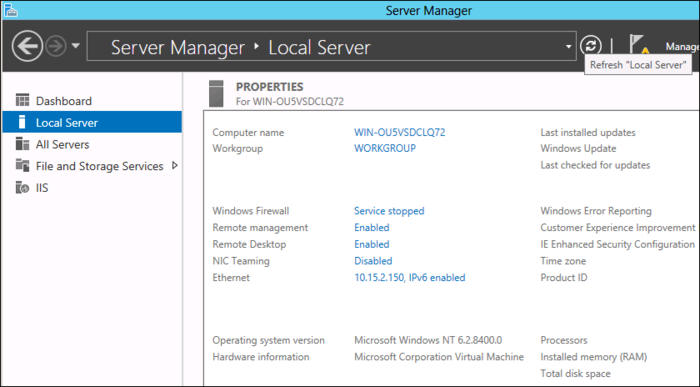This screenshot has width=700, height=387.
Task: Refresh Local Server with the refresh icon
Action: (591, 46)
